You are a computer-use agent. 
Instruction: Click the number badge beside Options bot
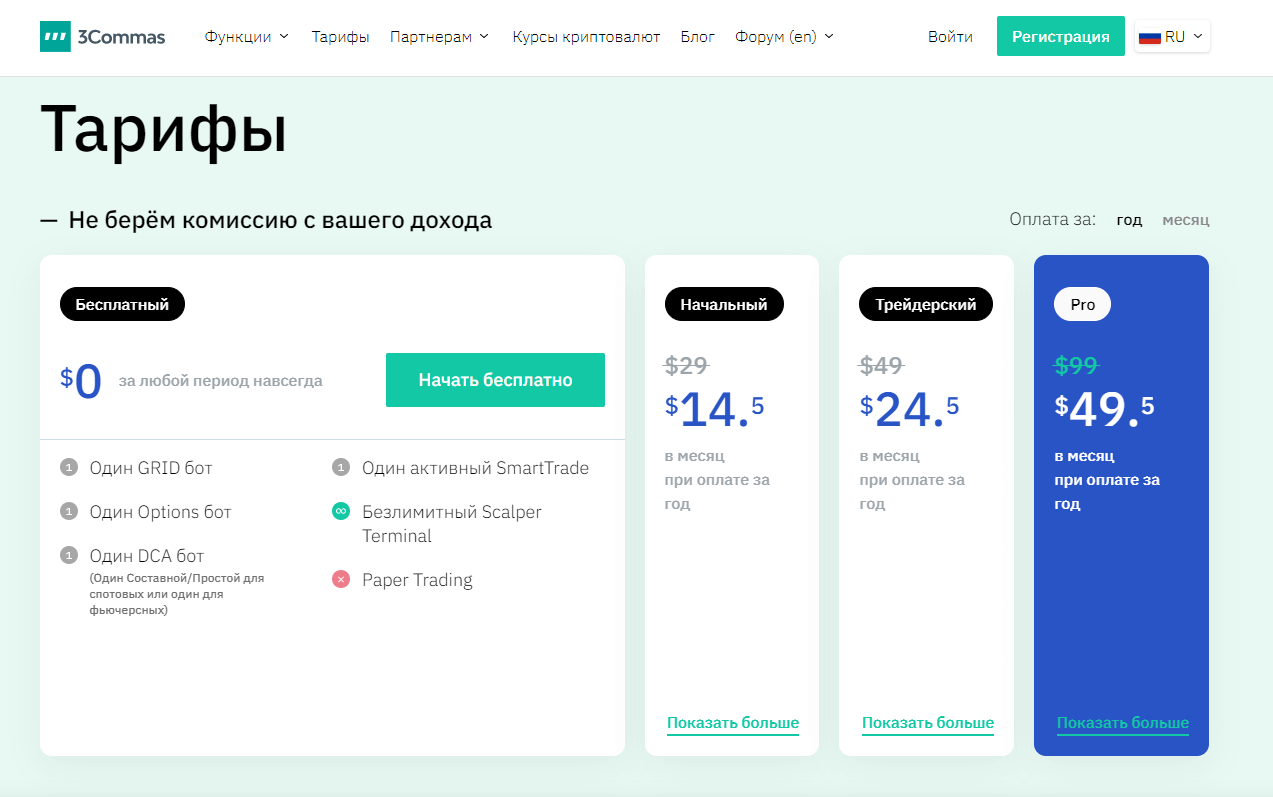(69, 512)
